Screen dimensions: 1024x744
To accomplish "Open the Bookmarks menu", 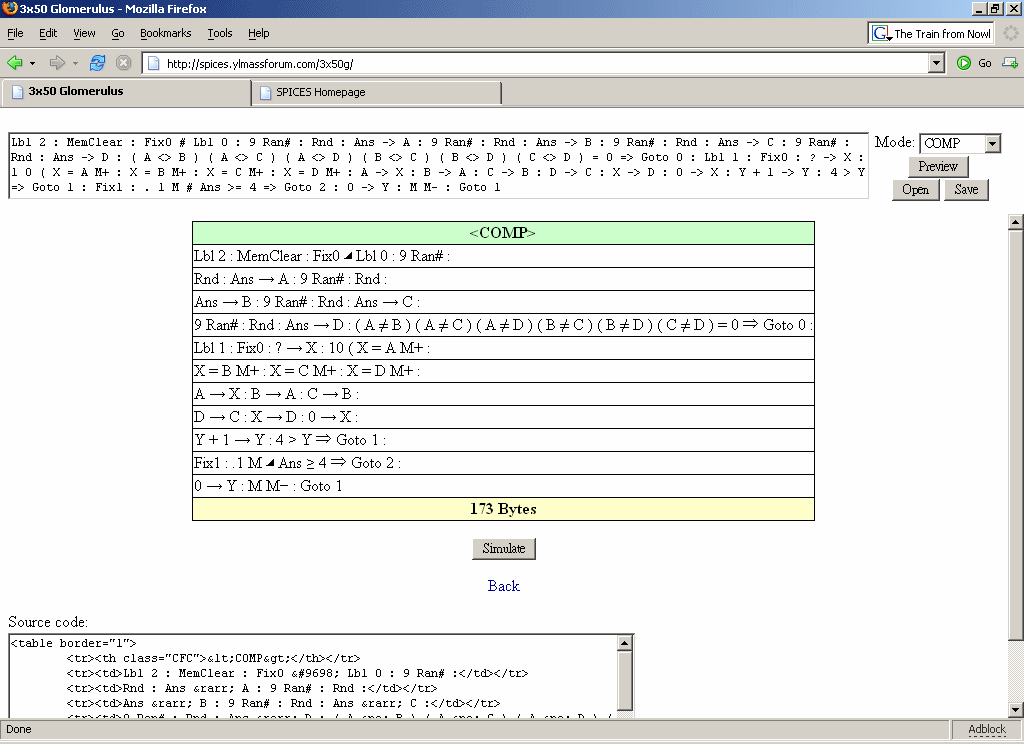I will coord(165,33).
